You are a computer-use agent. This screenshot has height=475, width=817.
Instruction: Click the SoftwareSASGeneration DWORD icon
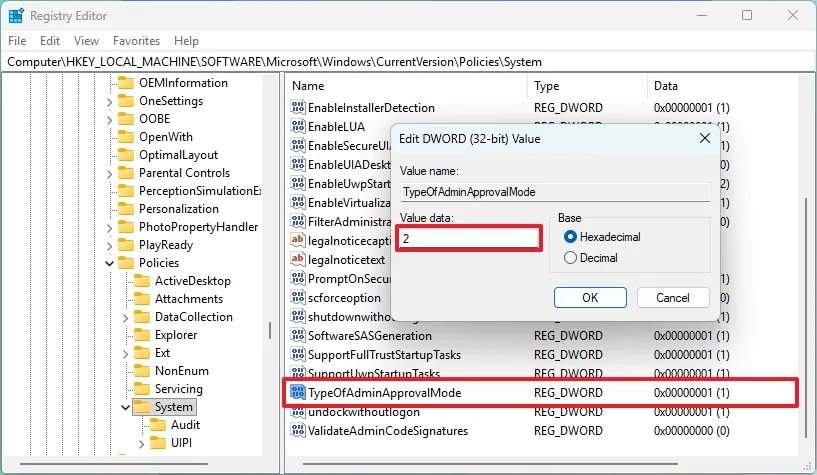point(298,335)
